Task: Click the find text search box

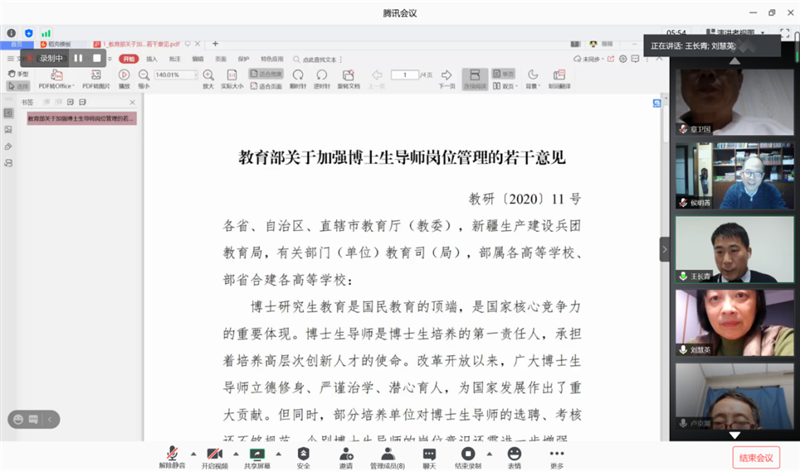Action: point(316,60)
